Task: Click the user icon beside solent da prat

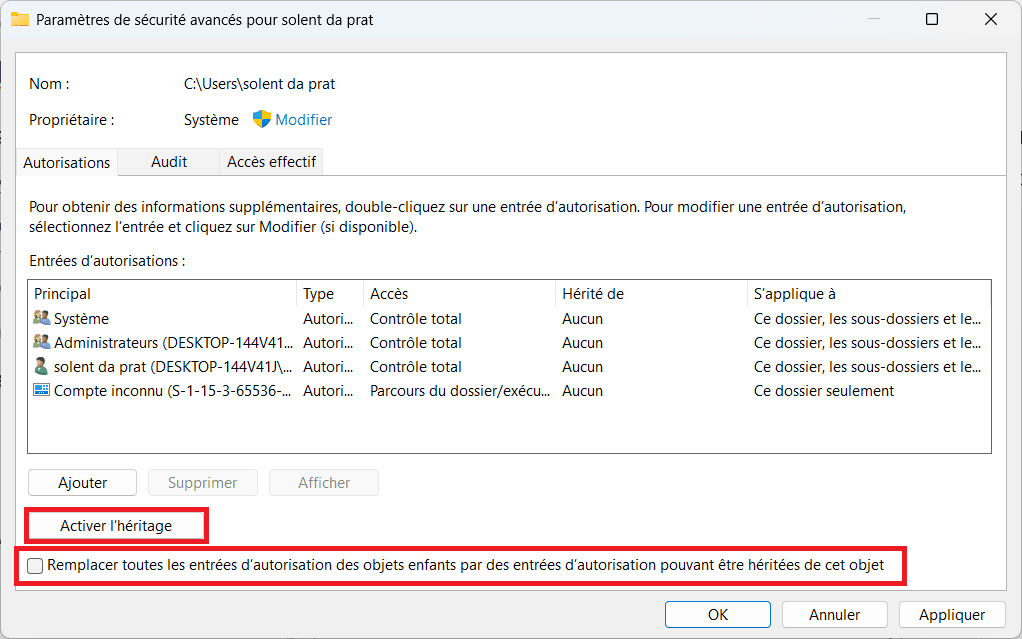Action: (x=42, y=366)
